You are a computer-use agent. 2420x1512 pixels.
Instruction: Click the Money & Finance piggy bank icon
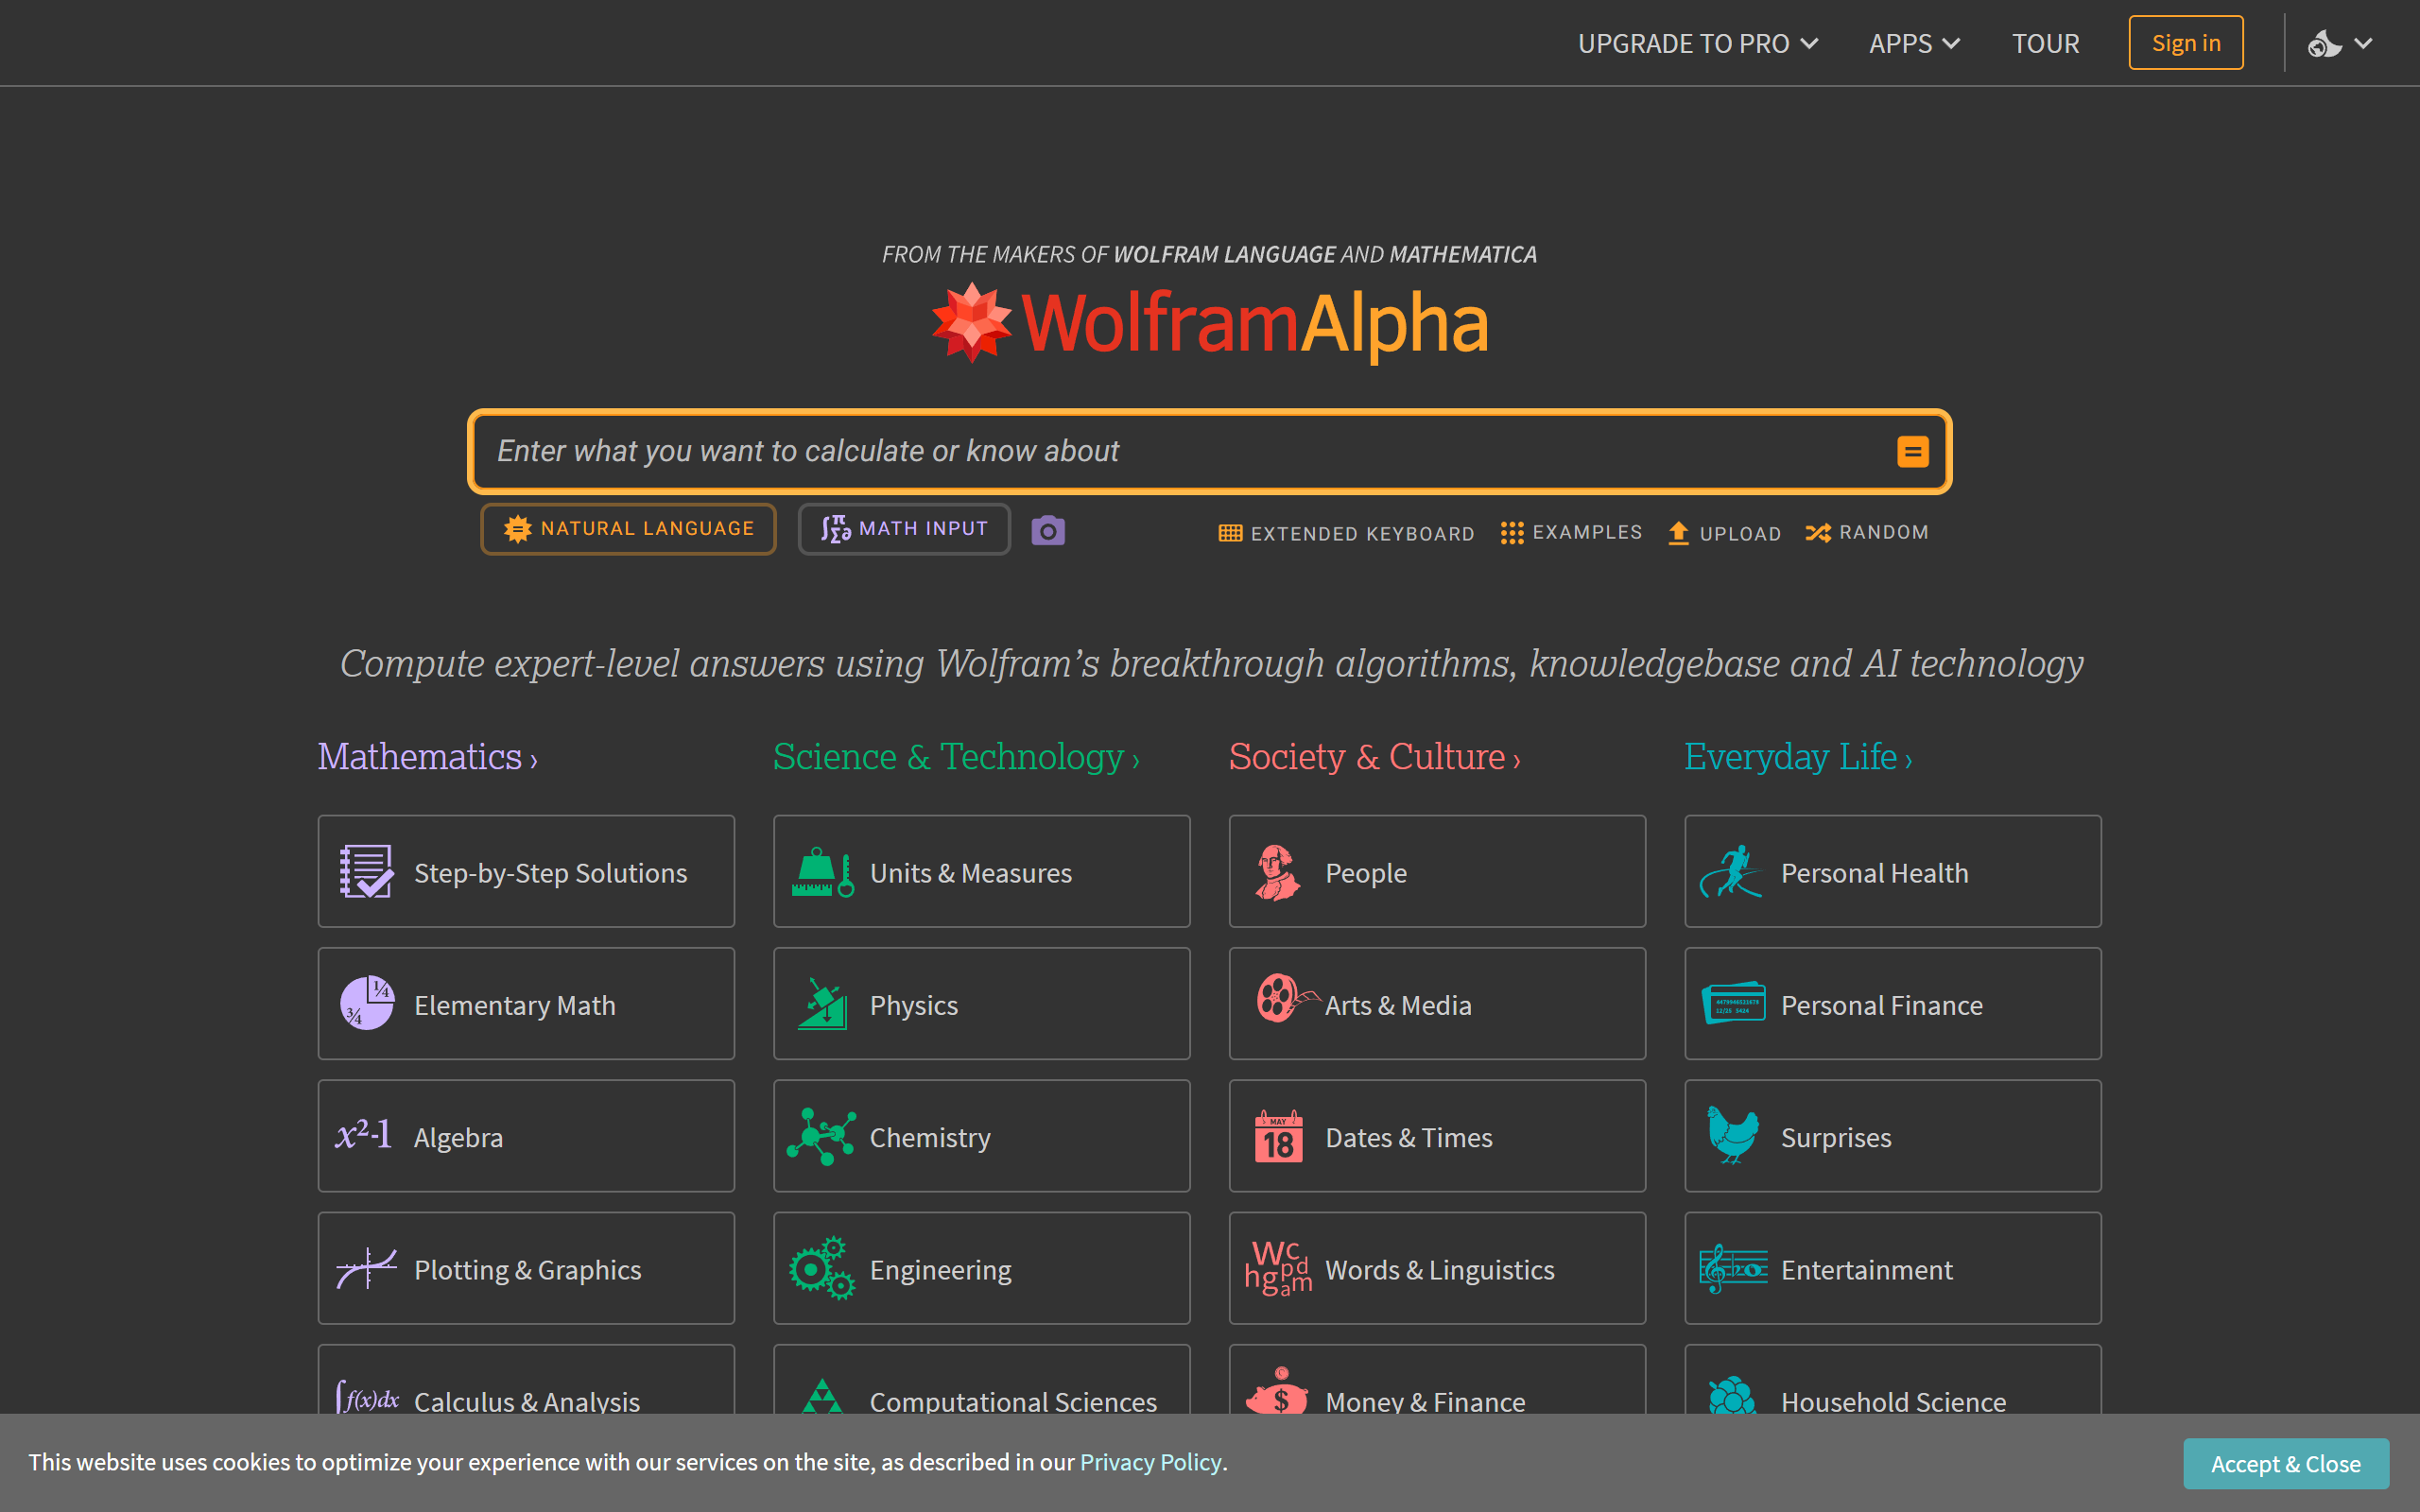click(1277, 1391)
